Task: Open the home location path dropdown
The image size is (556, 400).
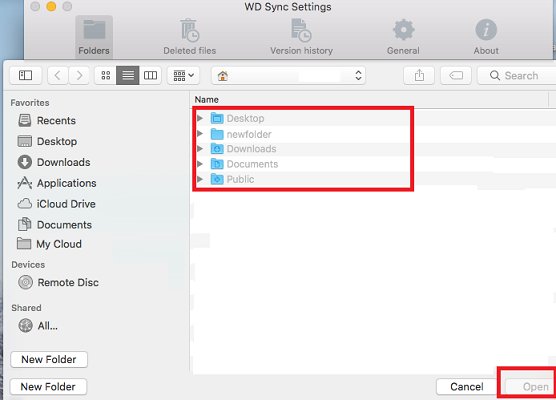Action: pyautogui.click(x=288, y=76)
